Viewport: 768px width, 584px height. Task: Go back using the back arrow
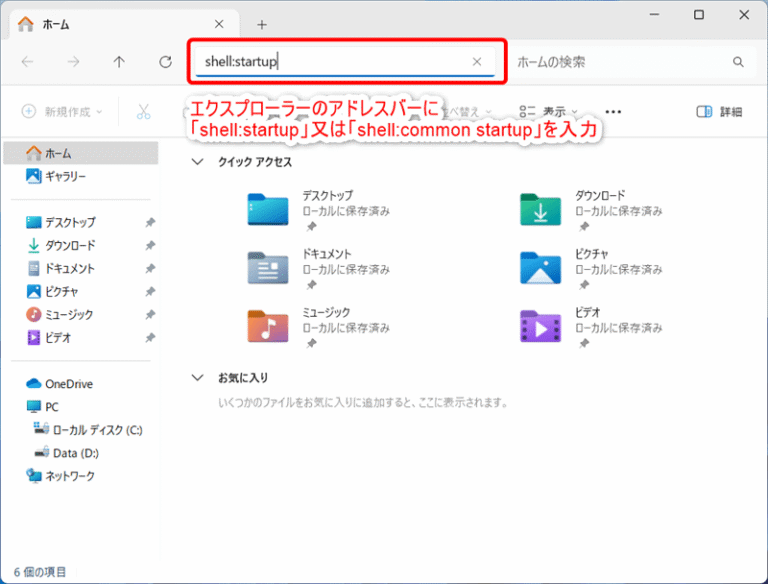[x=27, y=62]
